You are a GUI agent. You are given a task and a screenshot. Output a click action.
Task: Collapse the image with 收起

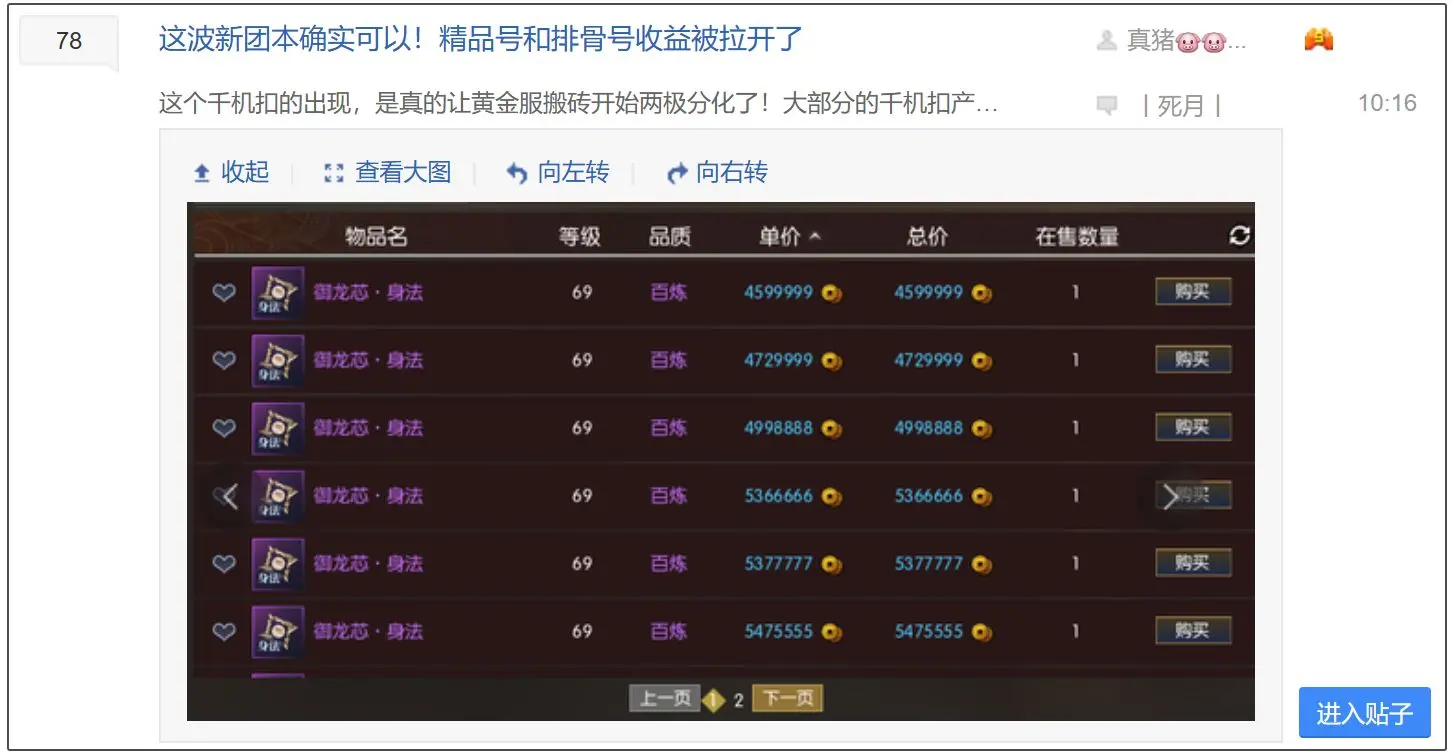pos(231,172)
